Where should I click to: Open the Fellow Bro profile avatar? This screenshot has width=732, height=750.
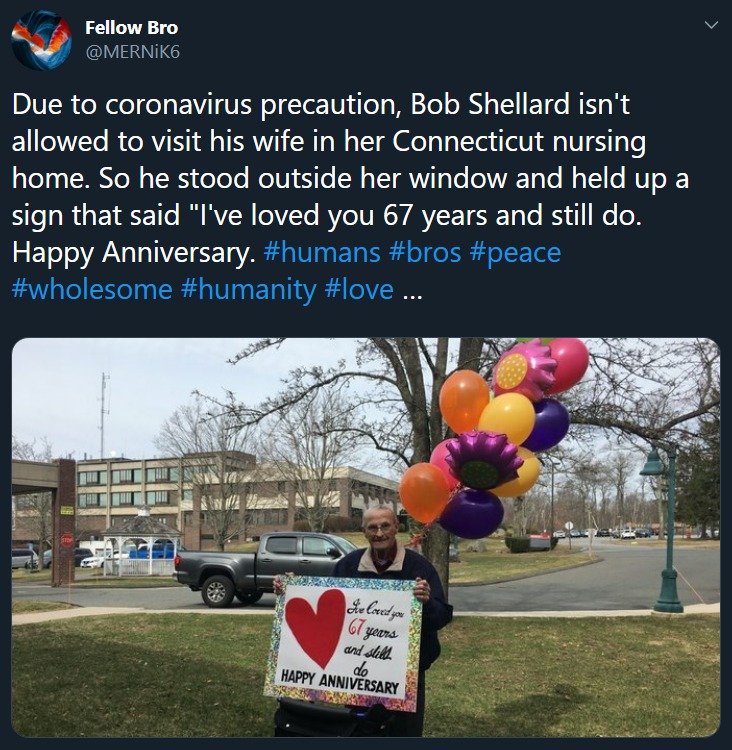[42, 40]
